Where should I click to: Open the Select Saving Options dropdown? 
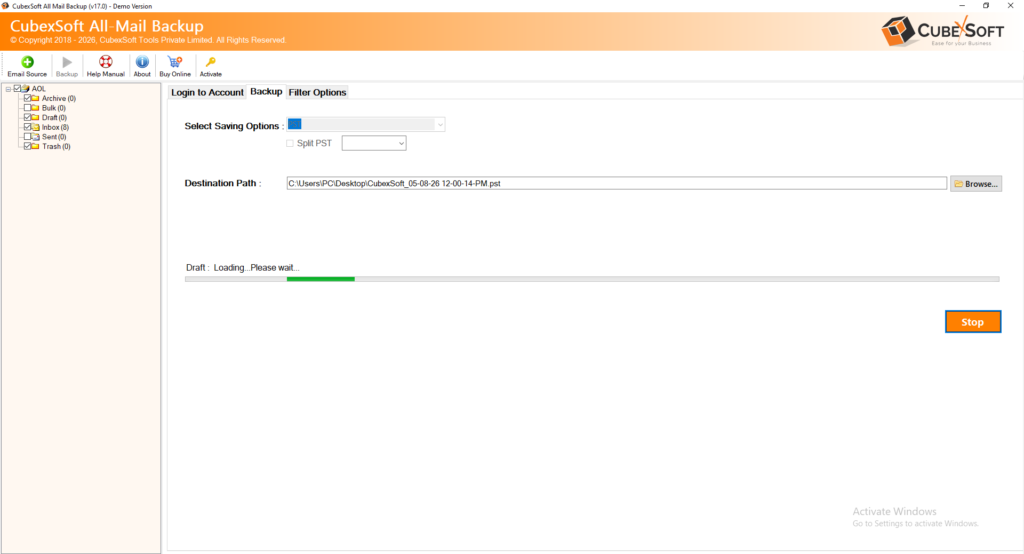(x=366, y=124)
